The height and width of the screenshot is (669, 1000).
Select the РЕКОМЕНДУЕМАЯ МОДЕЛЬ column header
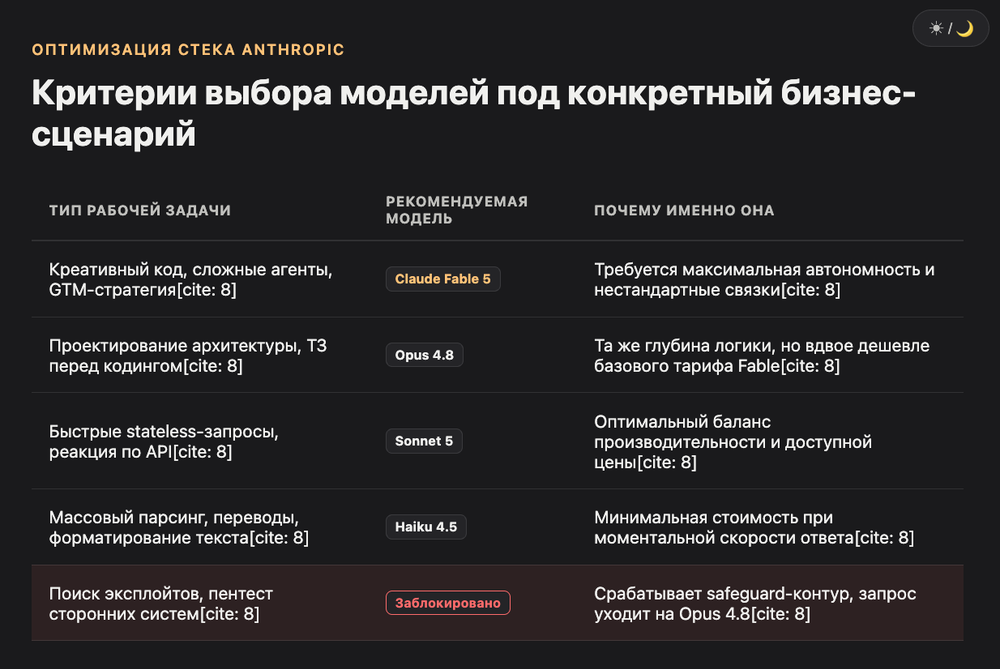coord(457,210)
